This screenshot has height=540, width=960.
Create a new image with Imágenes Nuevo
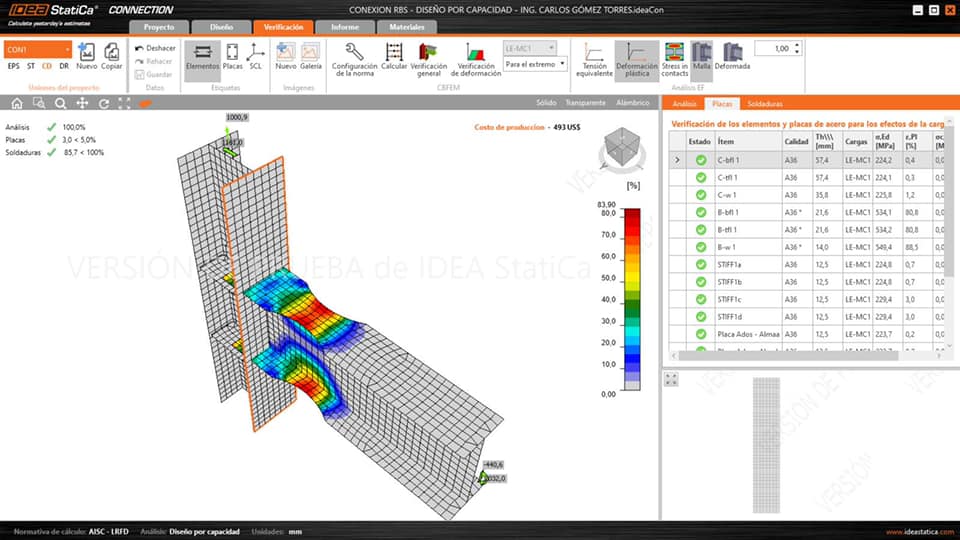pyautogui.click(x=285, y=56)
